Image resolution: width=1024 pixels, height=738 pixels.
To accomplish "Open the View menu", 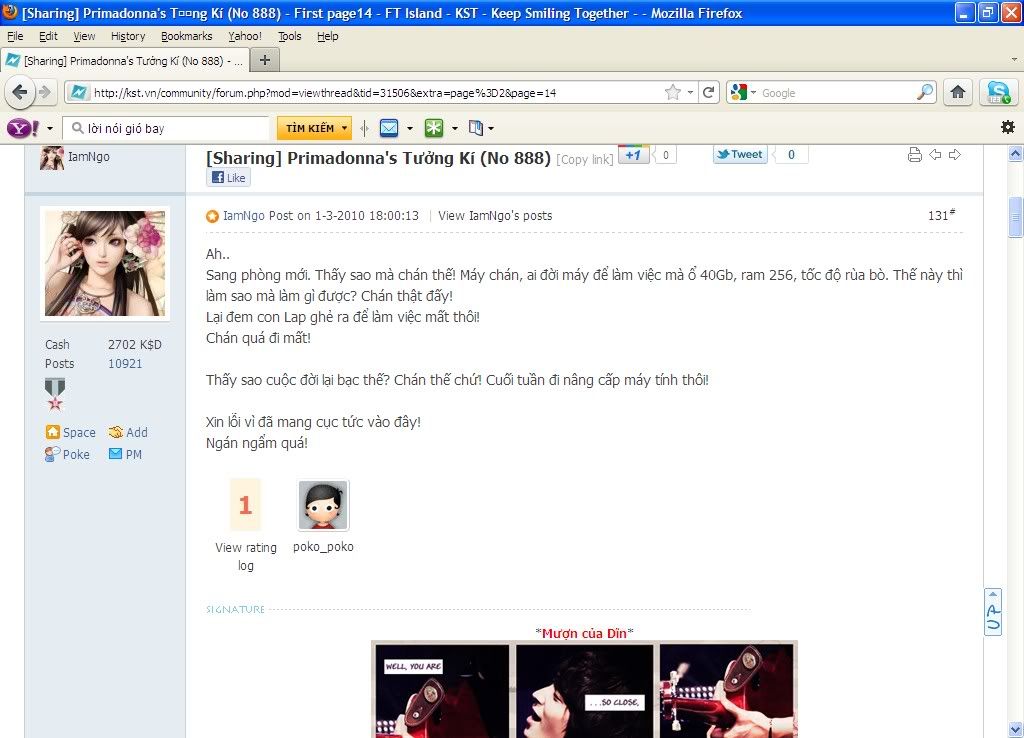I will tap(84, 36).
